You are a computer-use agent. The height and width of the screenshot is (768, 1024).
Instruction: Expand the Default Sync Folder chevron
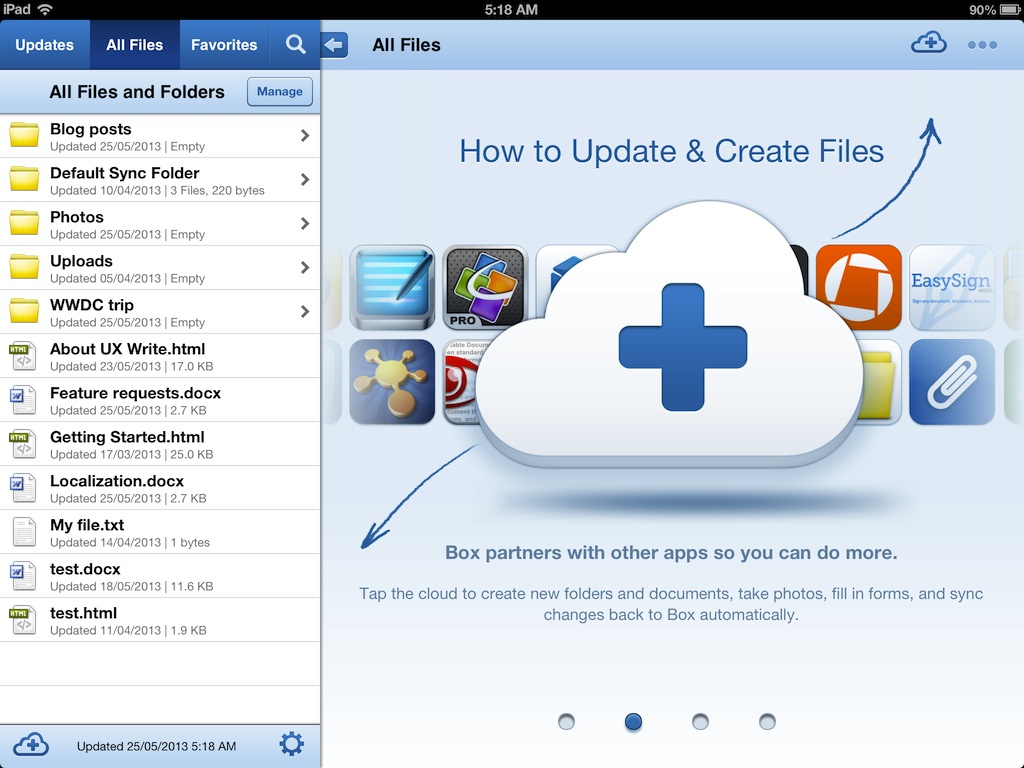pos(305,179)
